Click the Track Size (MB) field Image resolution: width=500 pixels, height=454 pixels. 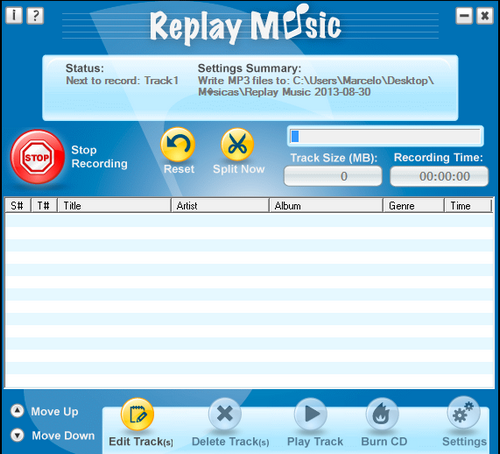333,176
